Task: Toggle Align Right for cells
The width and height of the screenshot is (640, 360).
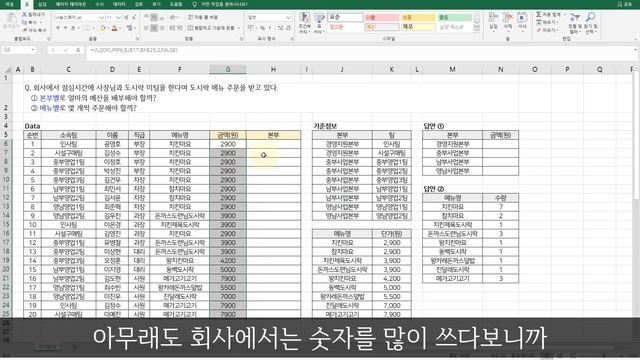Action: point(161,28)
